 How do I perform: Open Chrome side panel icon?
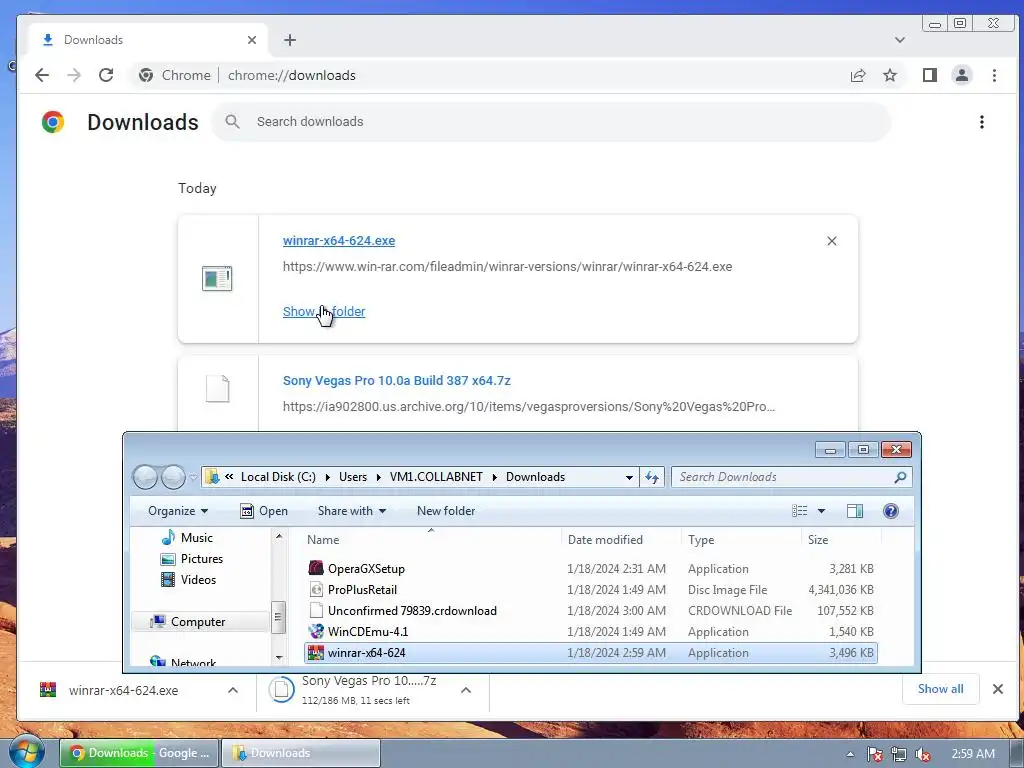coord(930,75)
